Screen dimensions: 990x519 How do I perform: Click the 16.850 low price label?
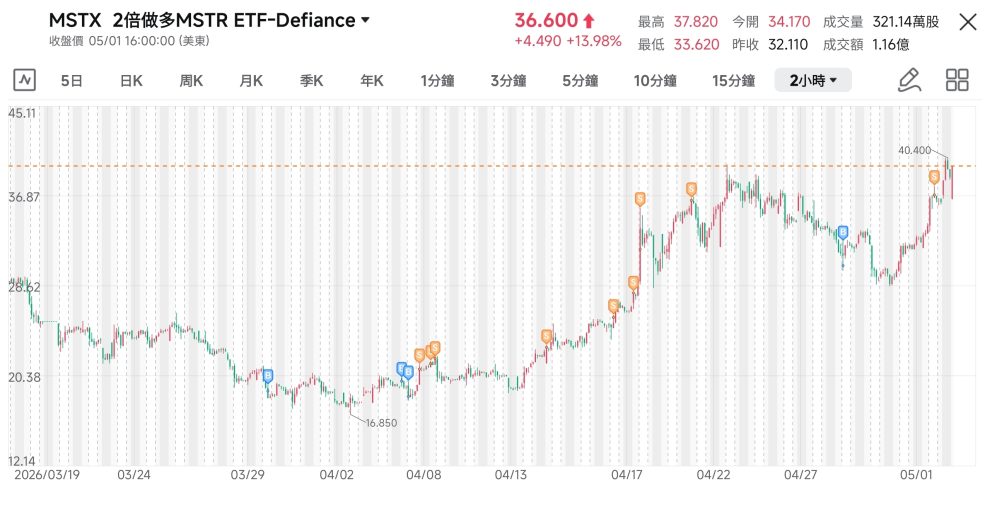pyautogui.click(x=381, y=423)
